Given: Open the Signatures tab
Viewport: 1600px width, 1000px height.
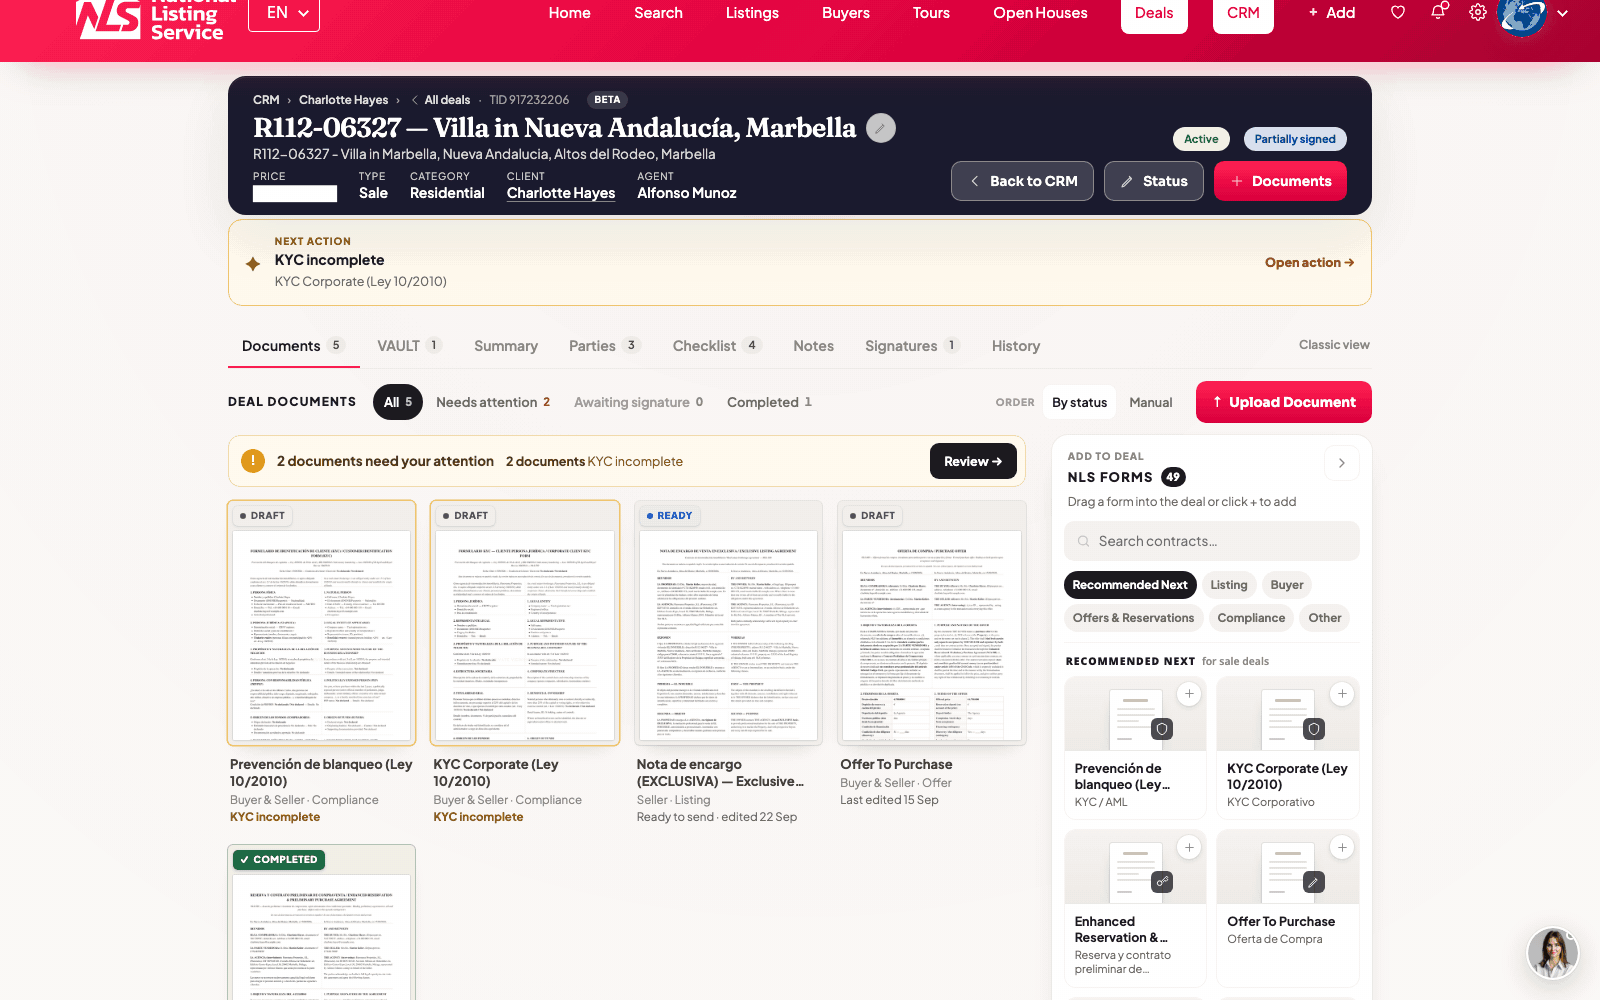Looking at the screenshot, I should pyautogui.click(x=912, y=346).
